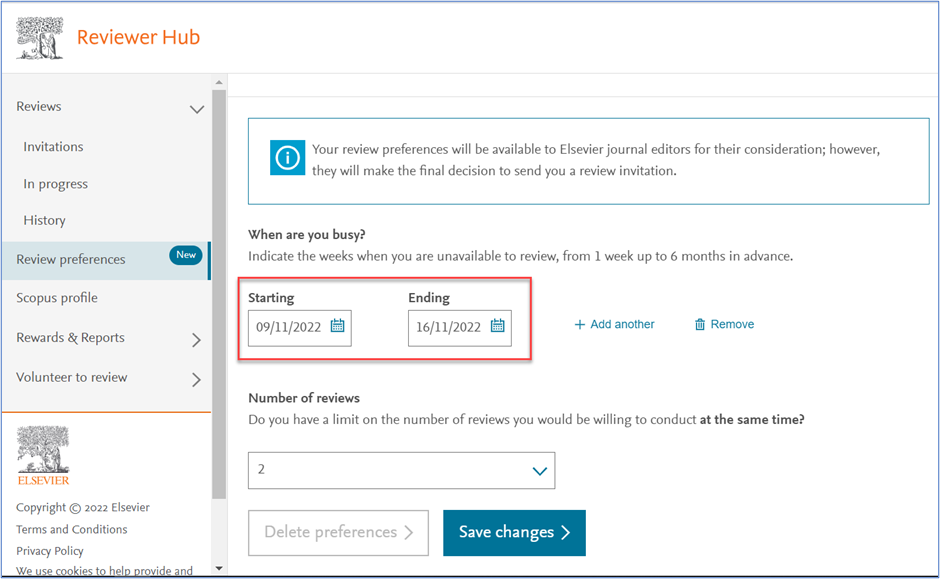940x579 pixels.
Task: Click the trash icon next to Remove
Action: pyautogui.click(x=700, y=324)
